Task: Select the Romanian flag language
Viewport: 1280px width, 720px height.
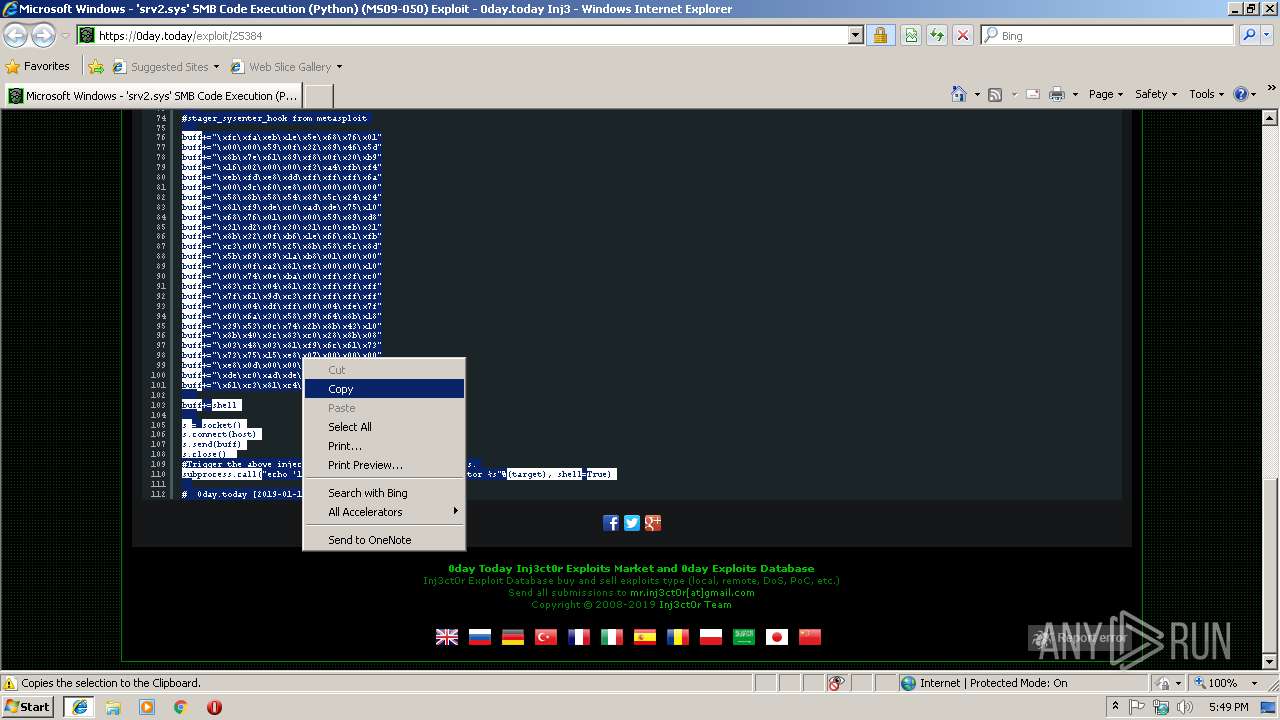Action: click(x=678, y=637)
